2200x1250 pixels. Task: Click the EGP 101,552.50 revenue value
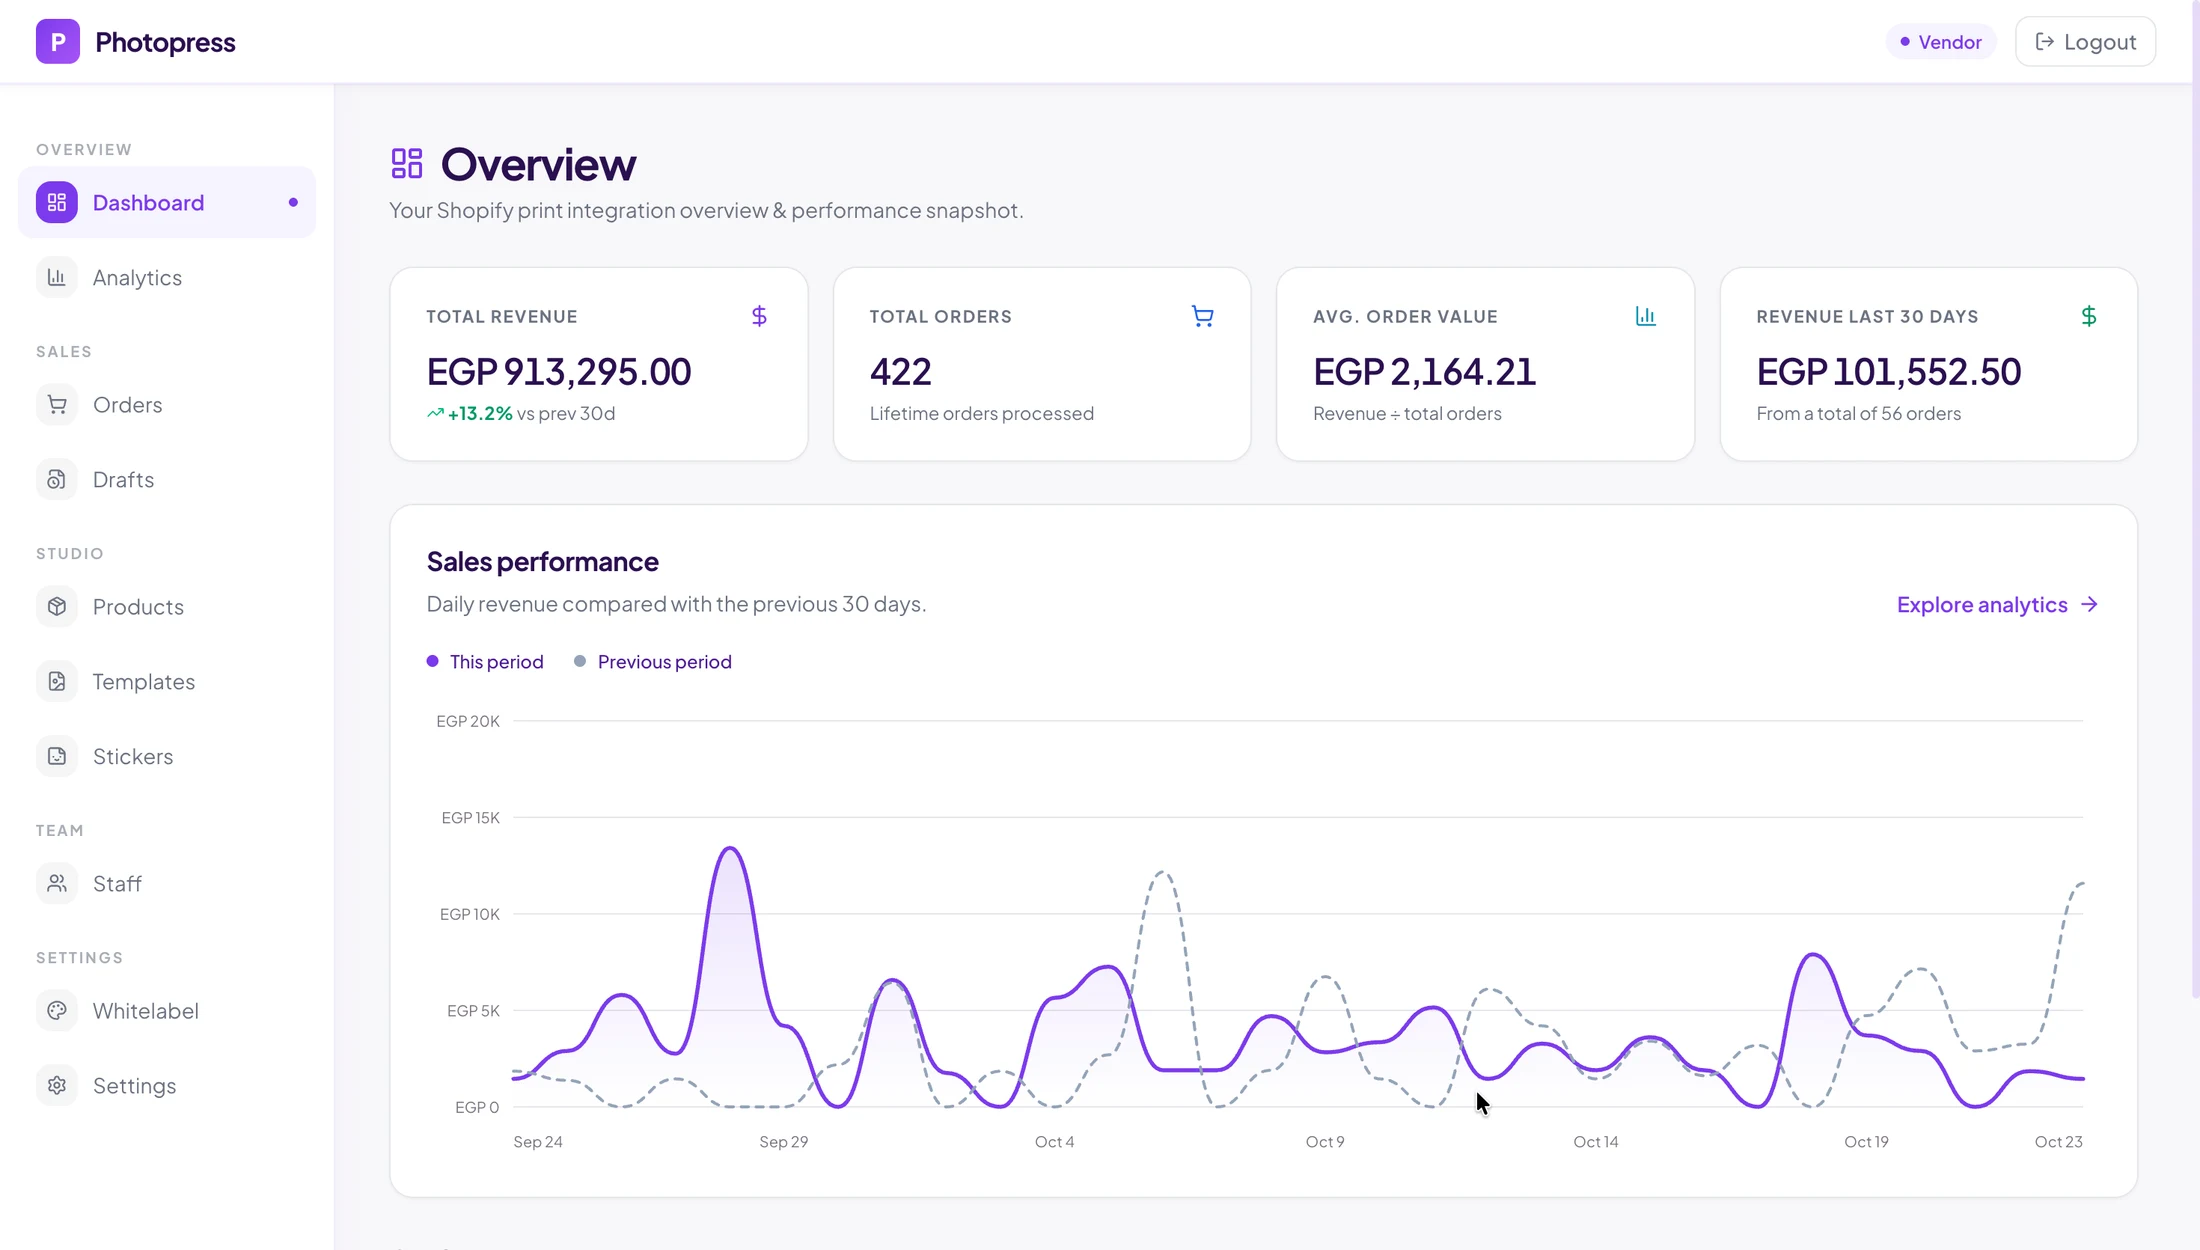1888,371
